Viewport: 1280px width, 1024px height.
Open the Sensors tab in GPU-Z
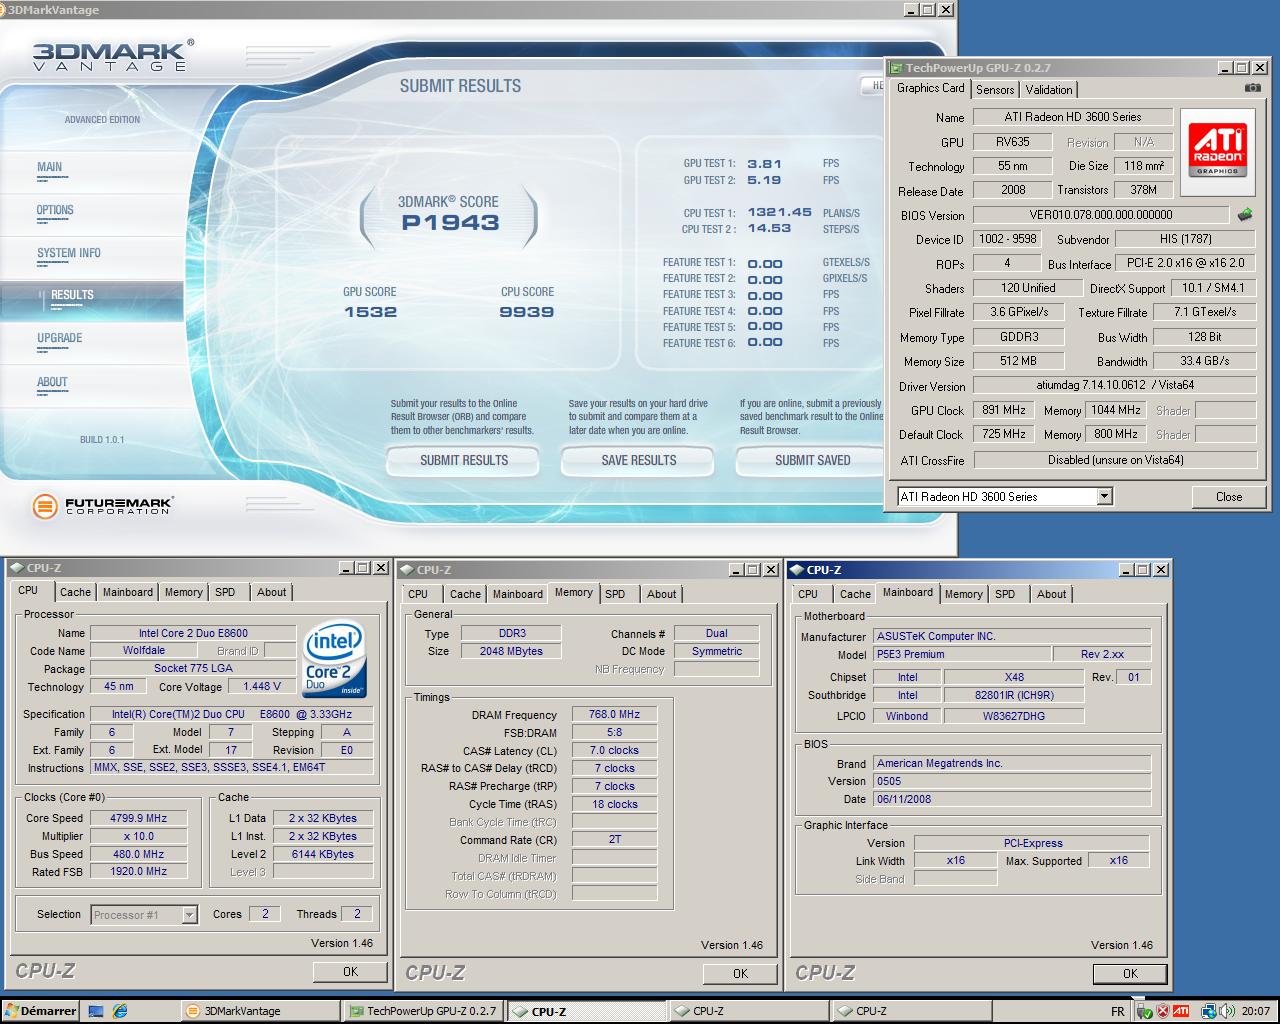[995, 90]
